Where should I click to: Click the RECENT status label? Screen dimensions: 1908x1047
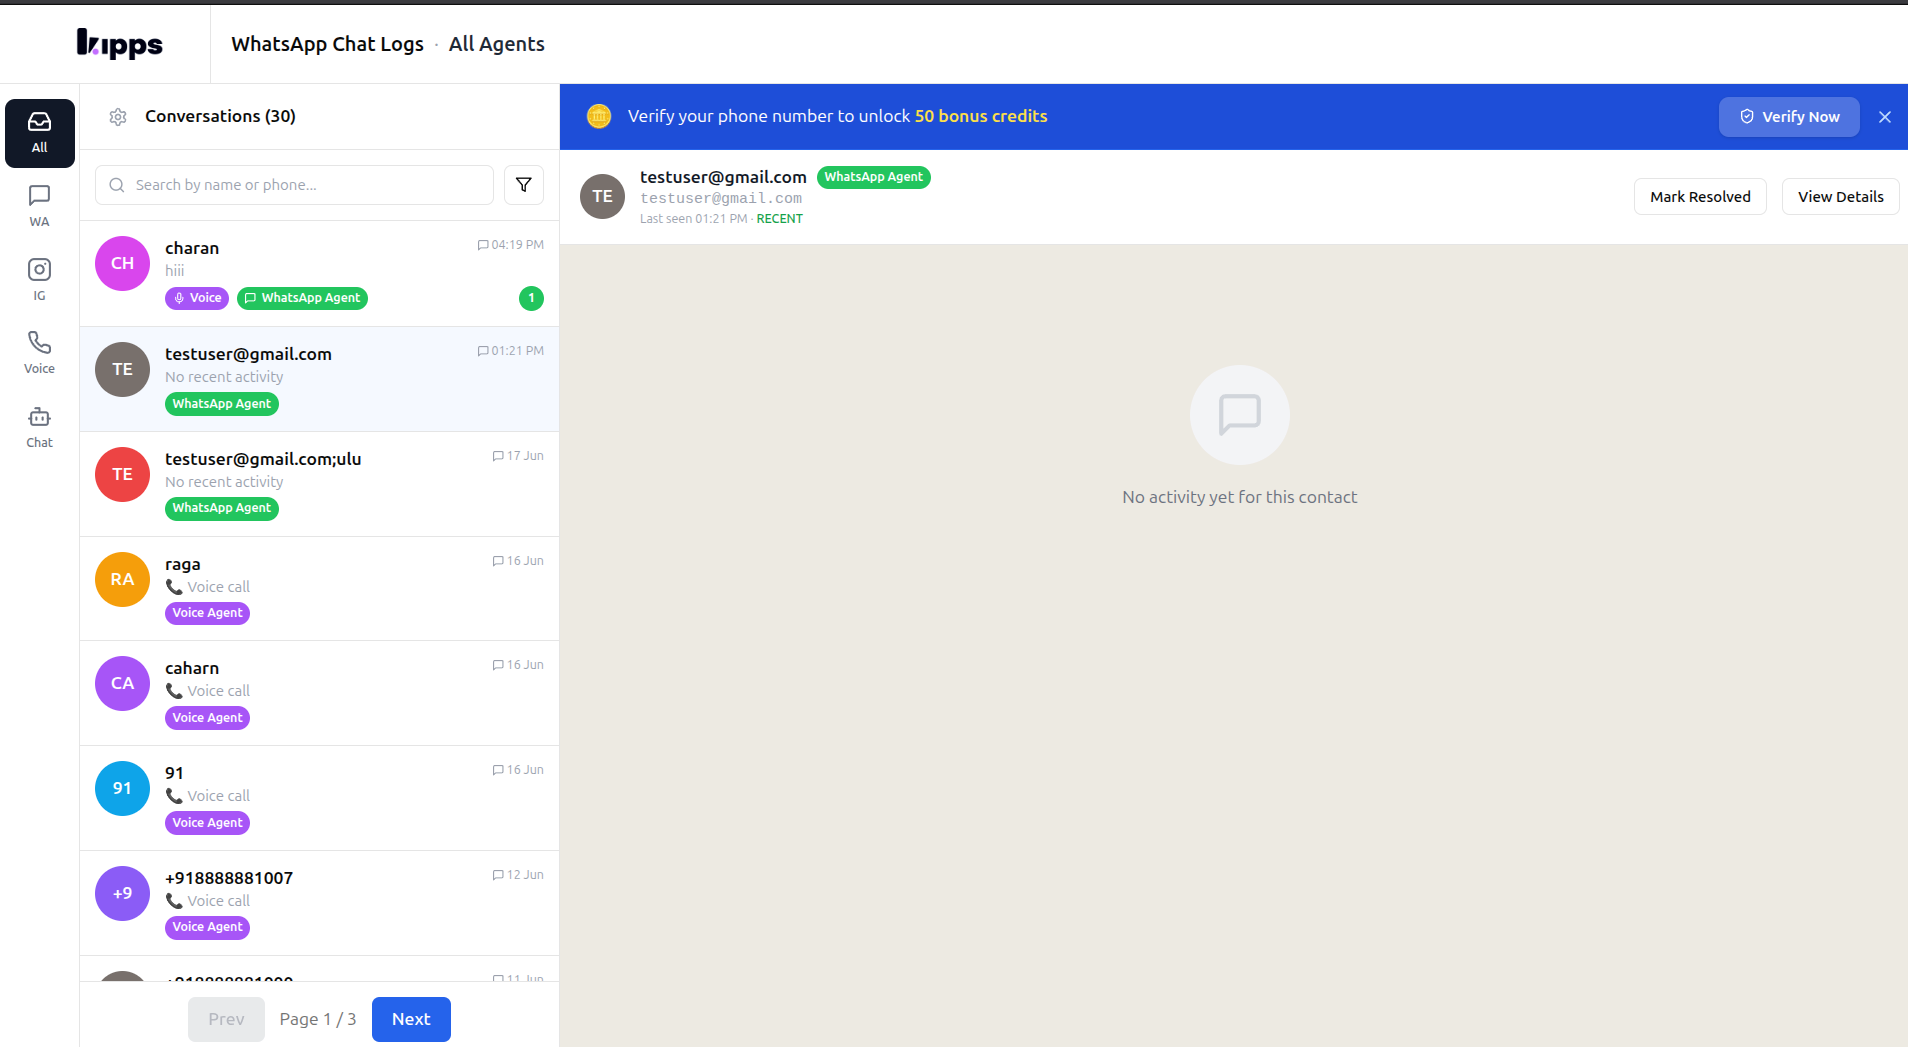[x=779, y=219]
